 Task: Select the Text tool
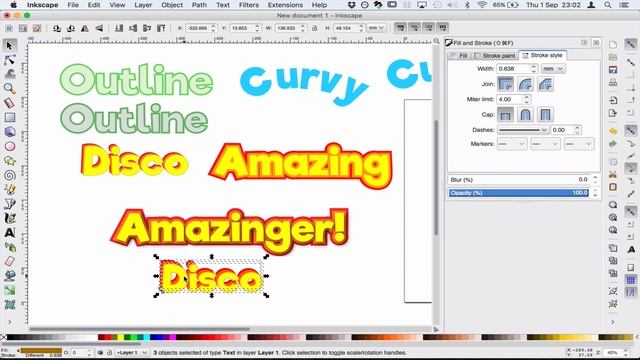10,233
